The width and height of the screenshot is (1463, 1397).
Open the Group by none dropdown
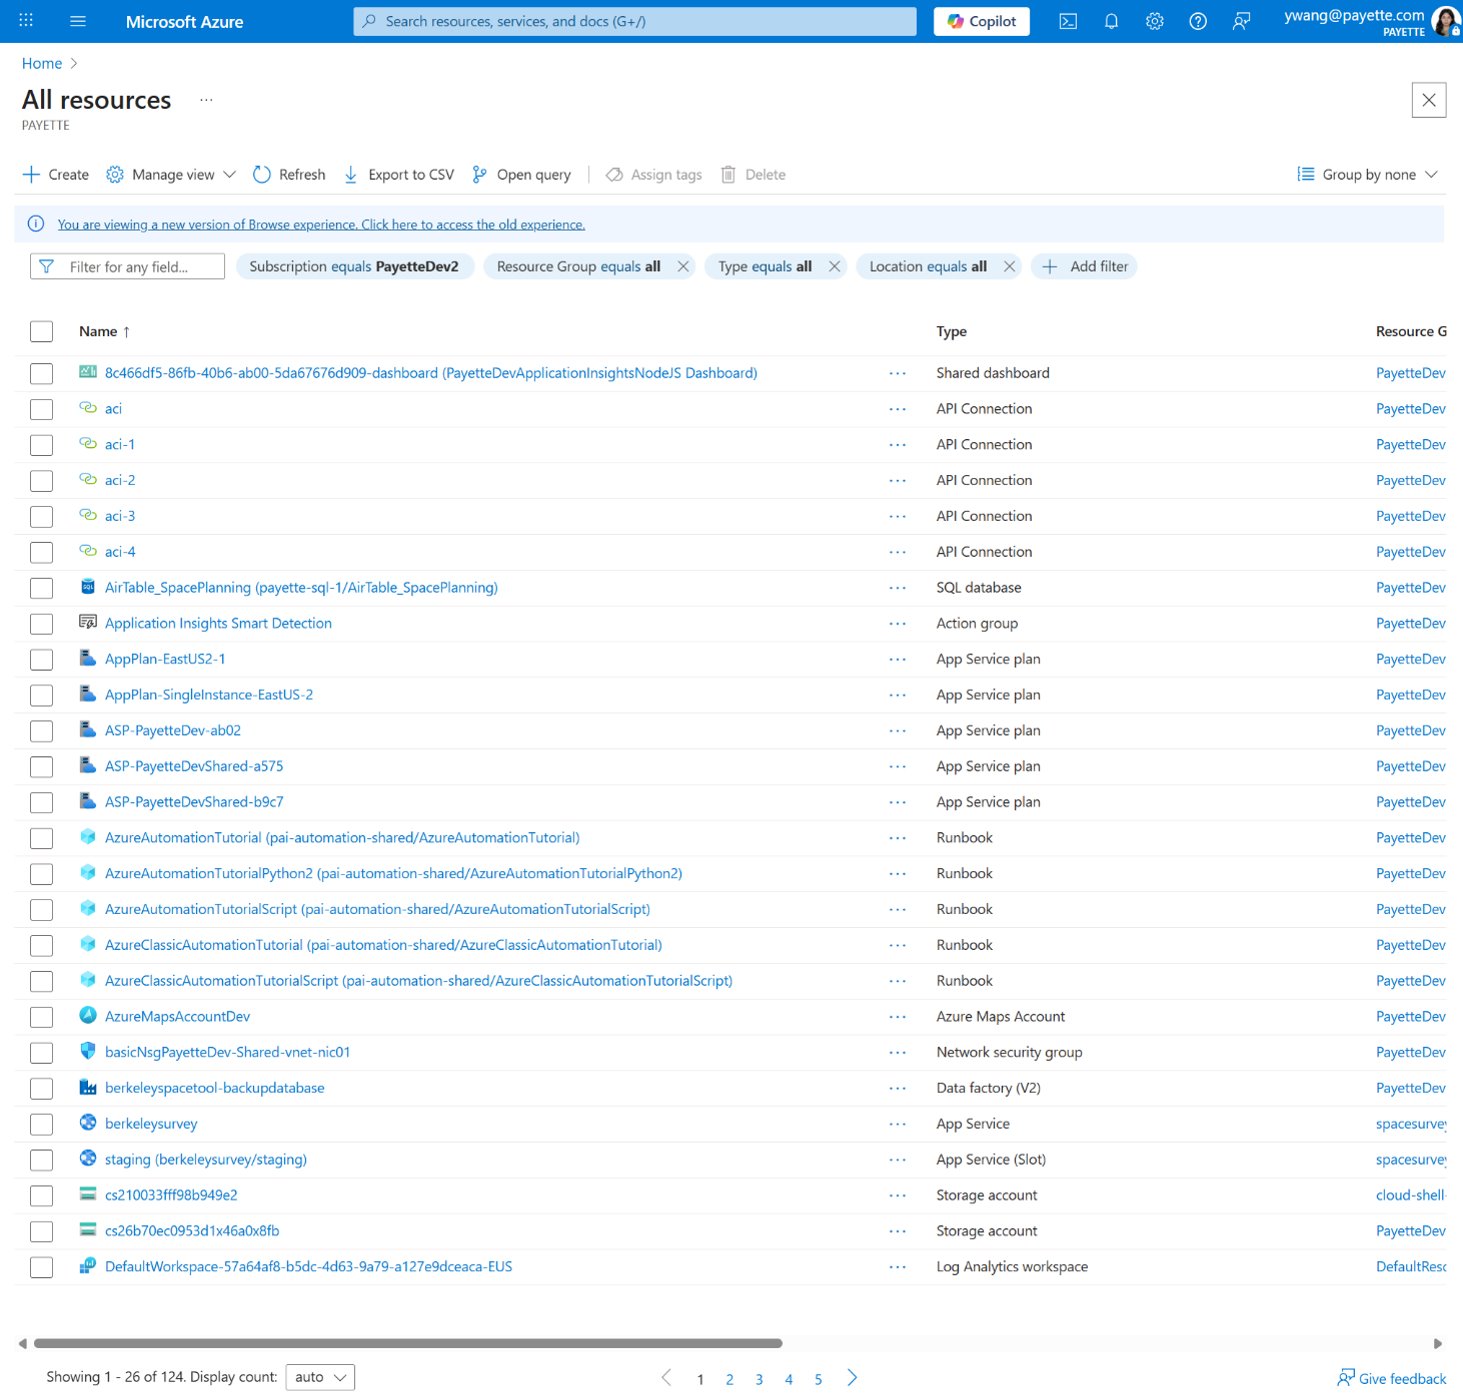tap(1367, 174)
